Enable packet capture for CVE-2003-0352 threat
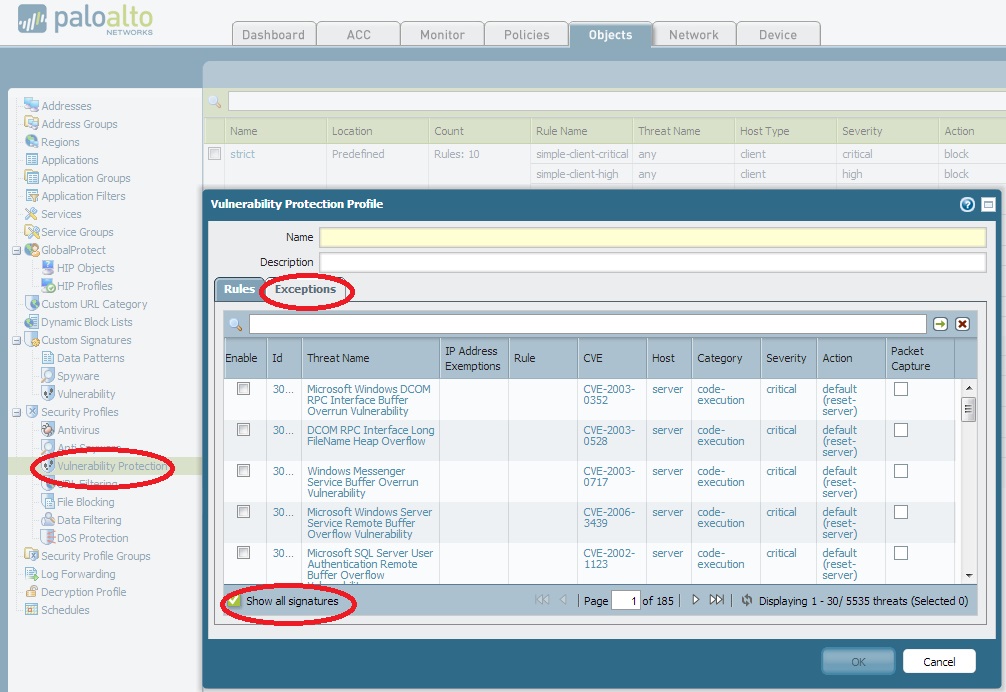 [x=901, y=389]
